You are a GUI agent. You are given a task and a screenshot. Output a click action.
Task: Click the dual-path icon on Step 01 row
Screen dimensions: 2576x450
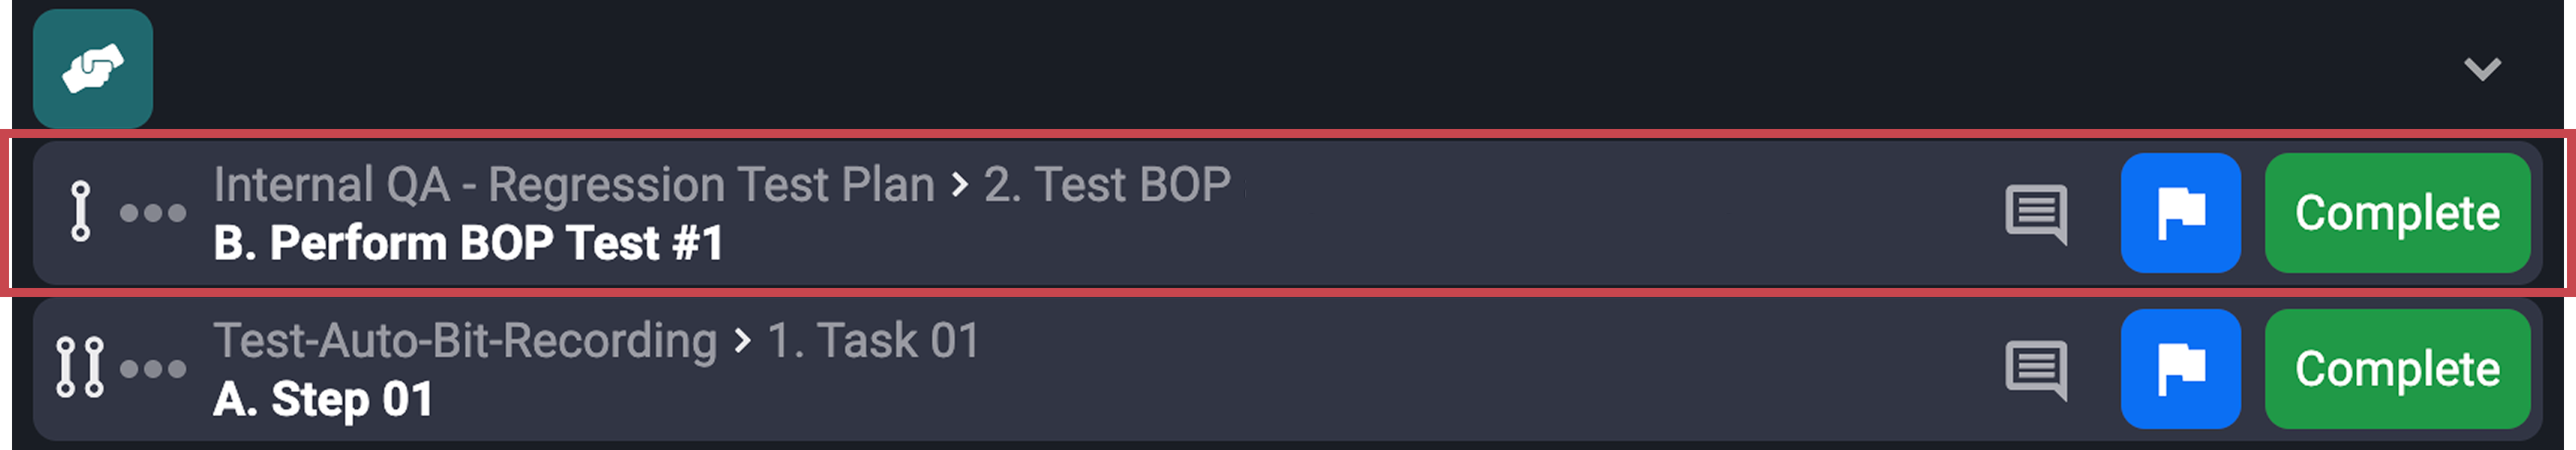[x=80, y=368]
